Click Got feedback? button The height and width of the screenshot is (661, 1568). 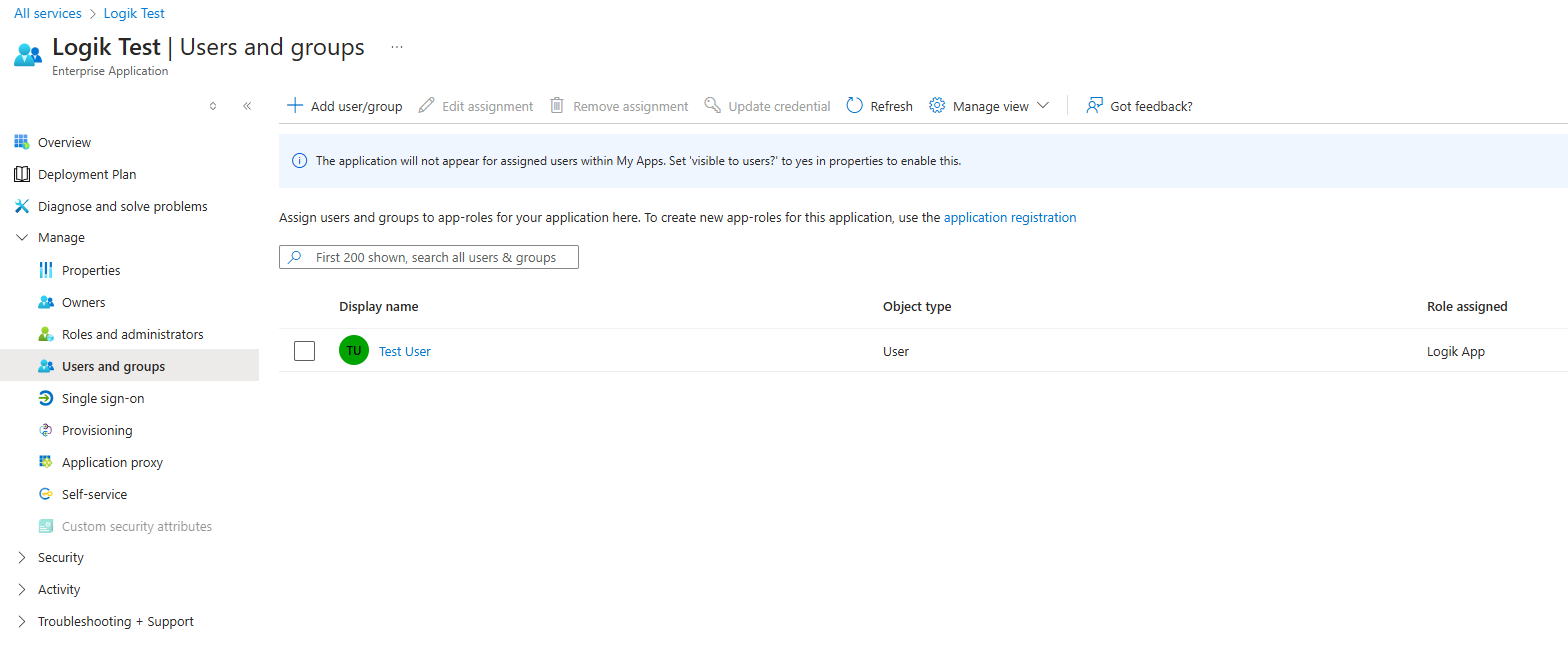point(1140,105)
